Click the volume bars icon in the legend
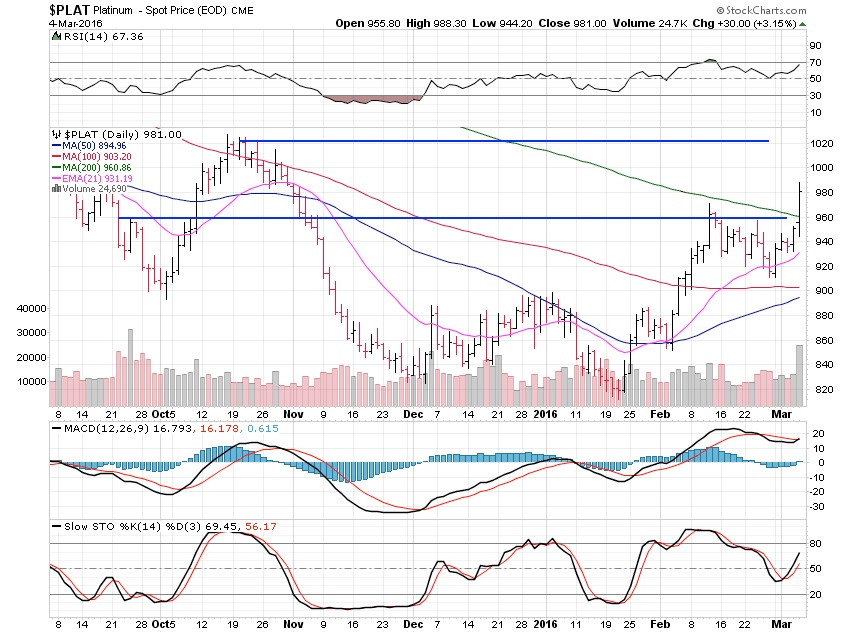 click(x=56, y=189)
